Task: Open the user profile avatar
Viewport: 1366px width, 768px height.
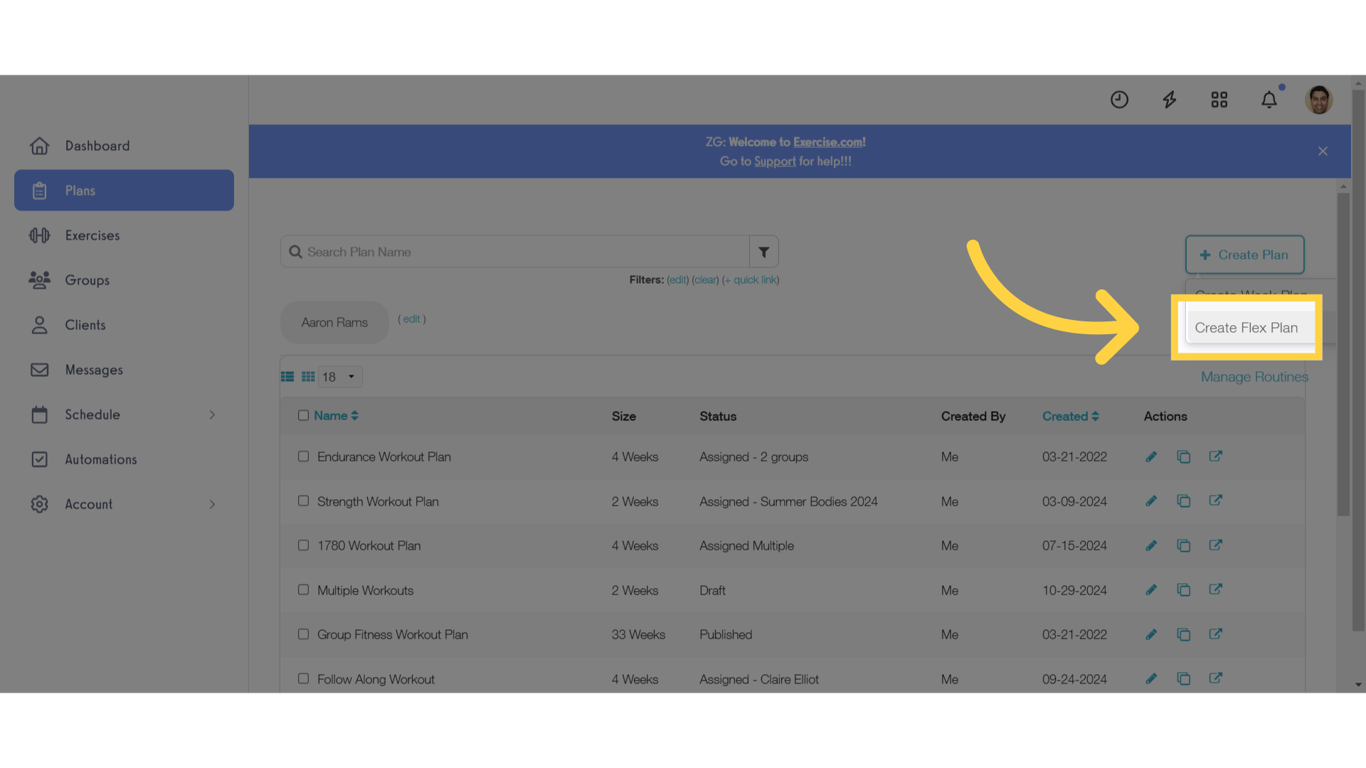Action: (x=1319, y=99)
